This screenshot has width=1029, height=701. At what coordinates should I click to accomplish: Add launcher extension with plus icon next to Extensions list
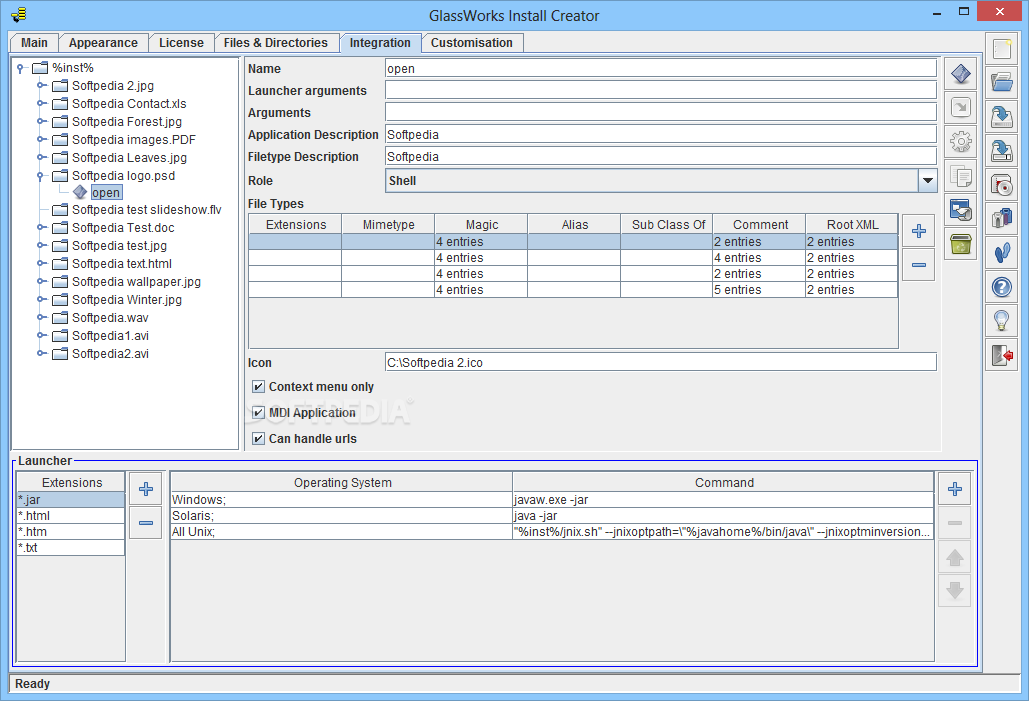pos(146,489)
